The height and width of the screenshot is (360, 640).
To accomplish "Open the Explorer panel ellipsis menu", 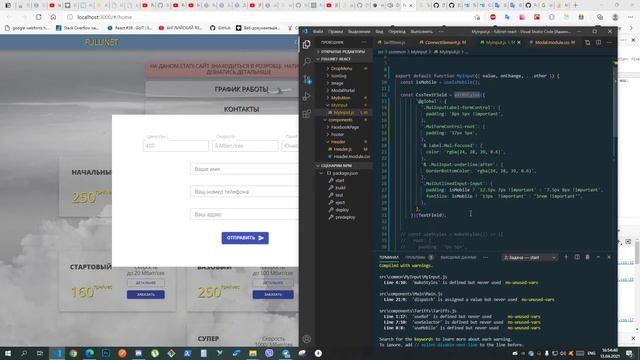I will (x=364, y=42).
